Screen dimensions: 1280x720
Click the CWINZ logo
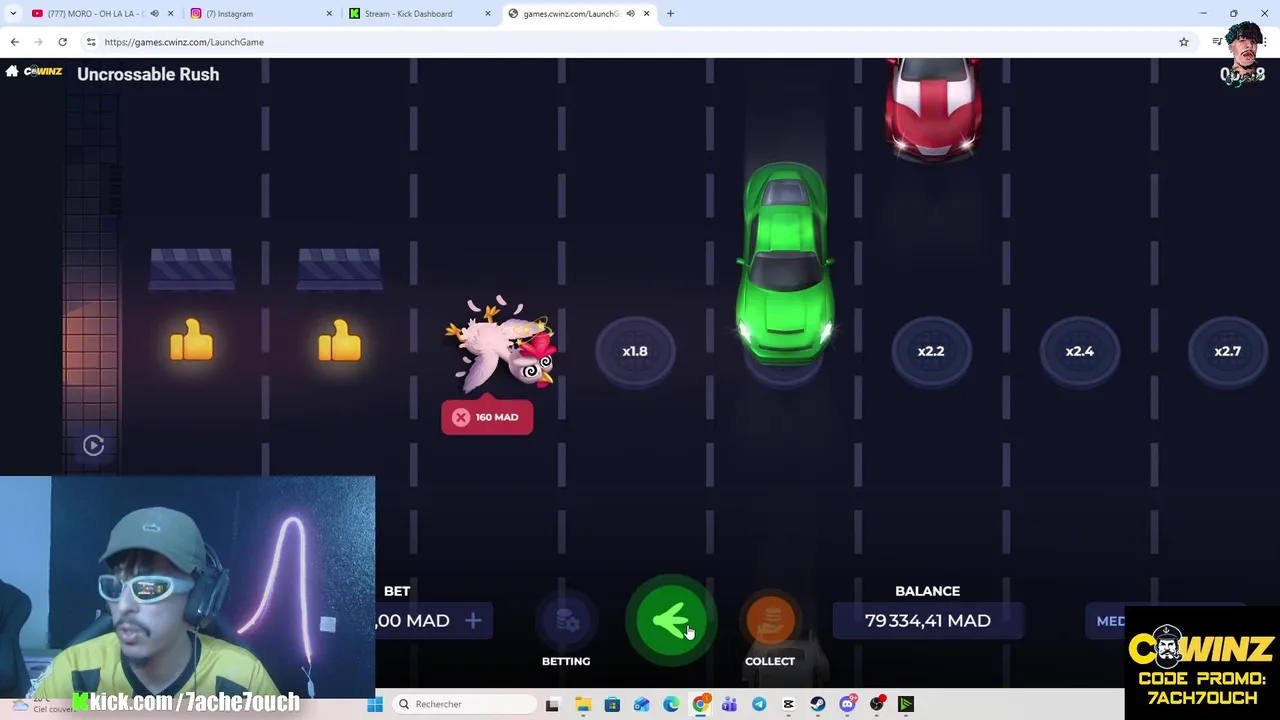point(43,72)
